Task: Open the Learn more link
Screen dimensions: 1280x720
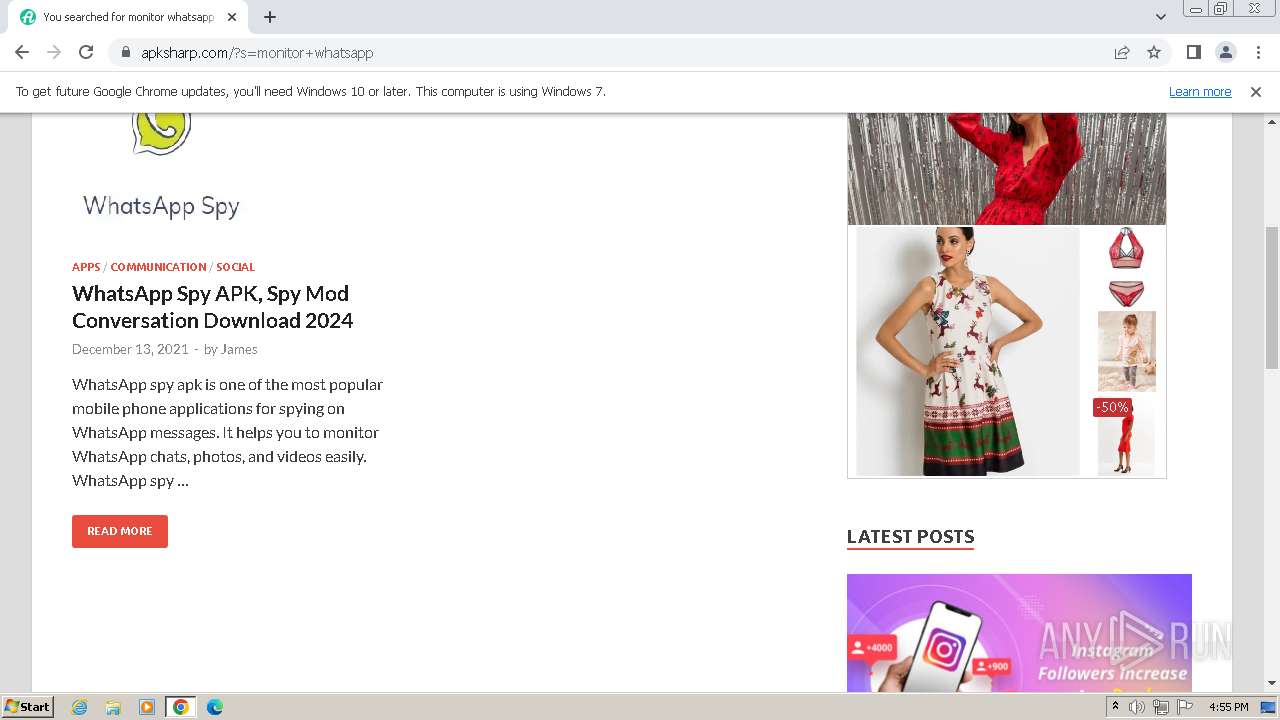Action: (1200, 91)
